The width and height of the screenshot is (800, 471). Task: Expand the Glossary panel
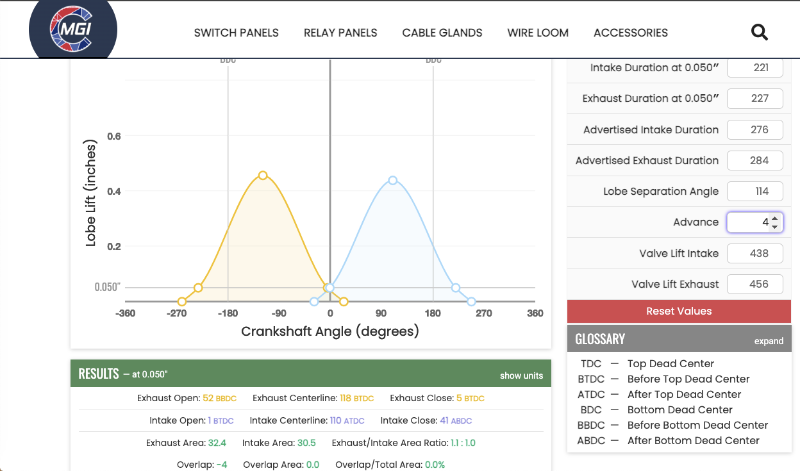768,341
